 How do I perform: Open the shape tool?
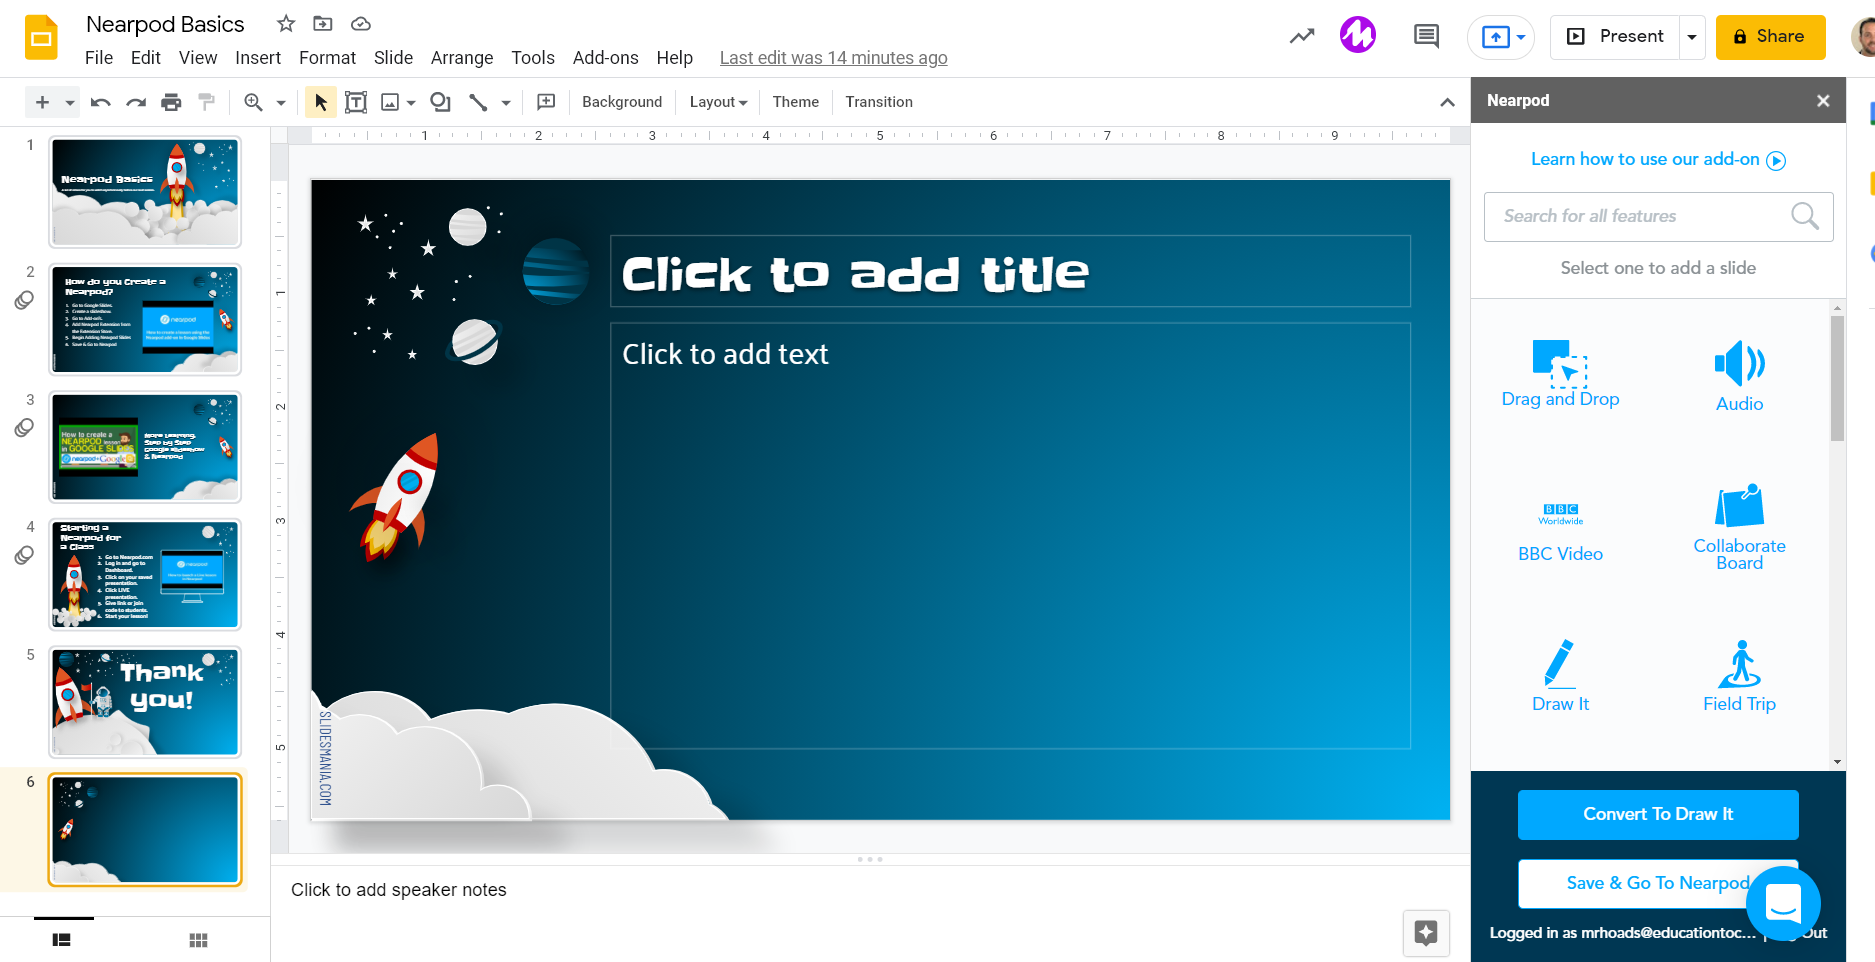tap(440, 102)
